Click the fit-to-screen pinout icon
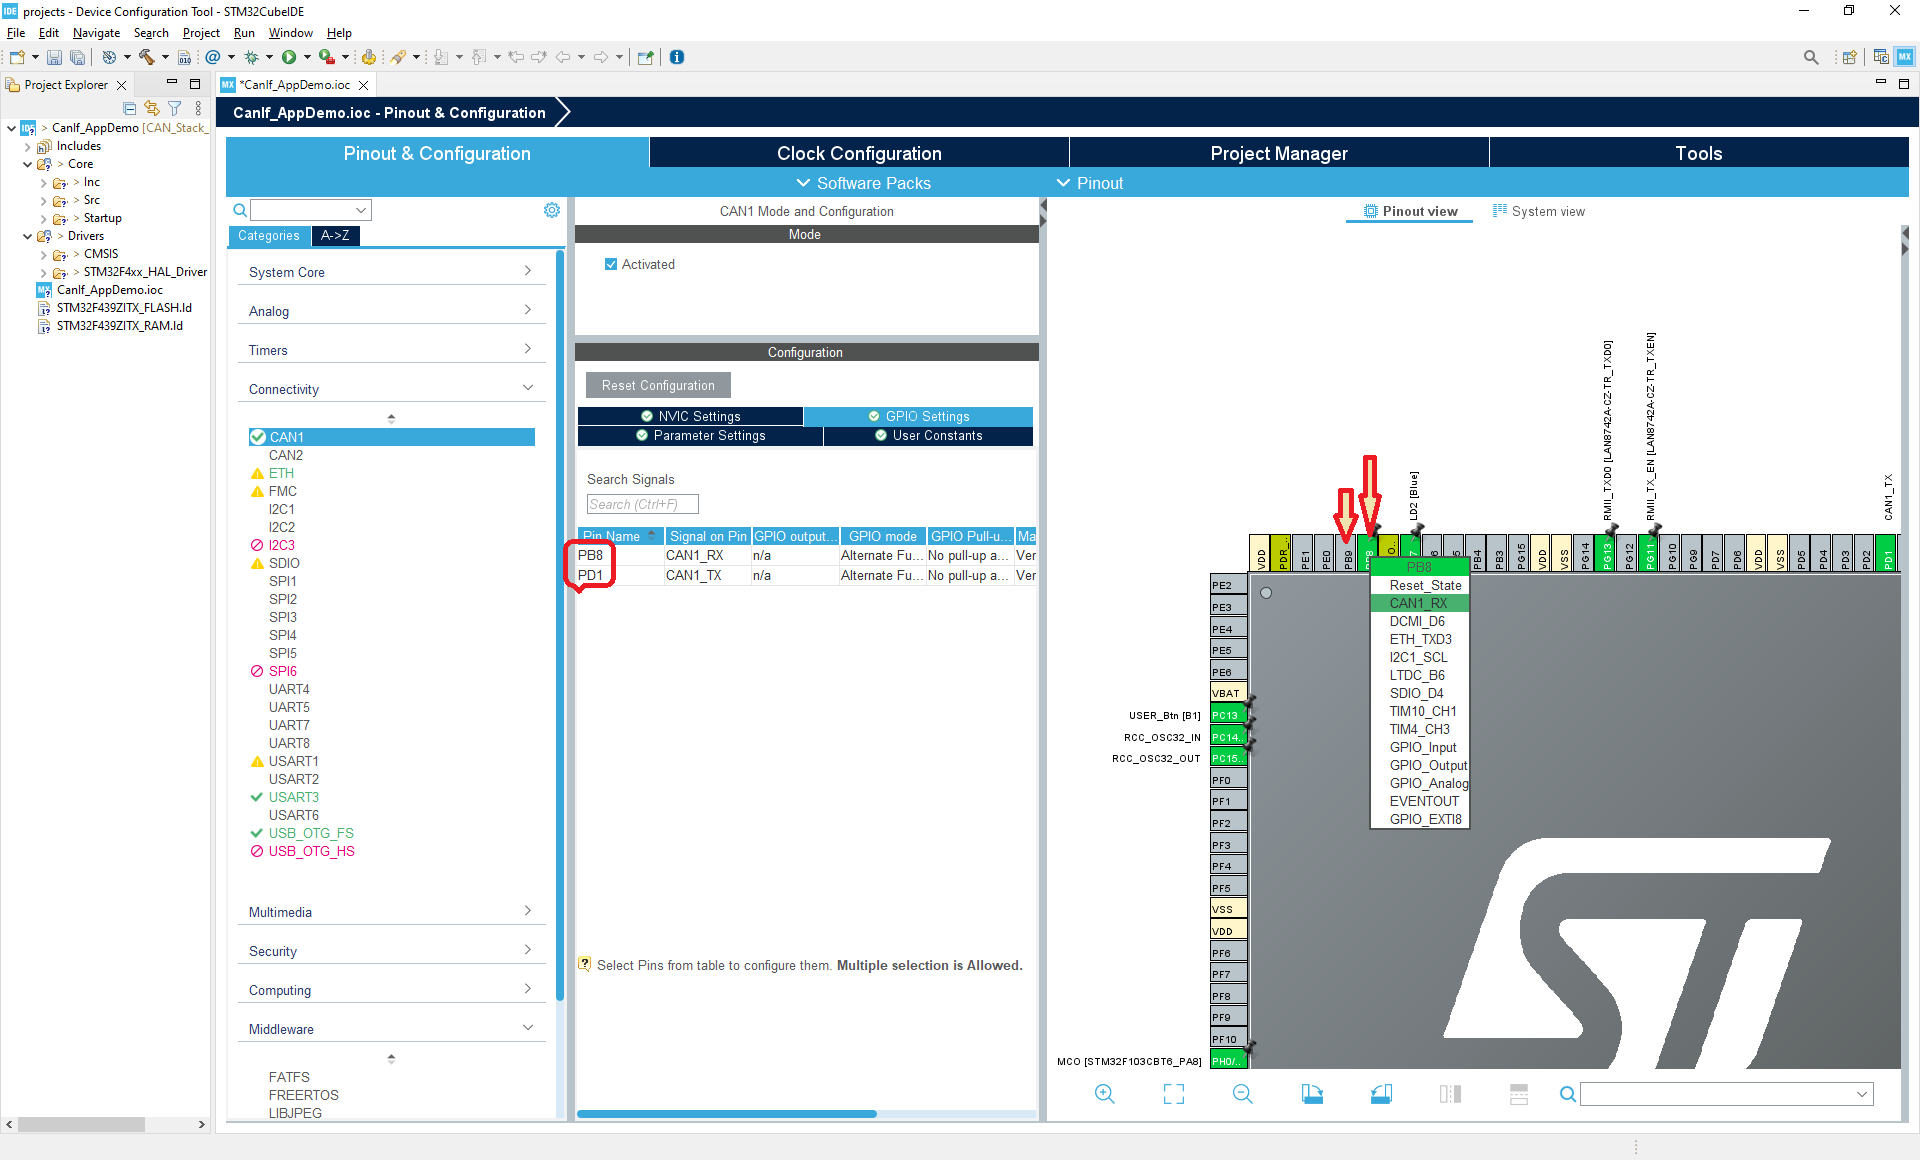Viewport: 1920px width, 1160px height. click(x=1174, y=1094)
